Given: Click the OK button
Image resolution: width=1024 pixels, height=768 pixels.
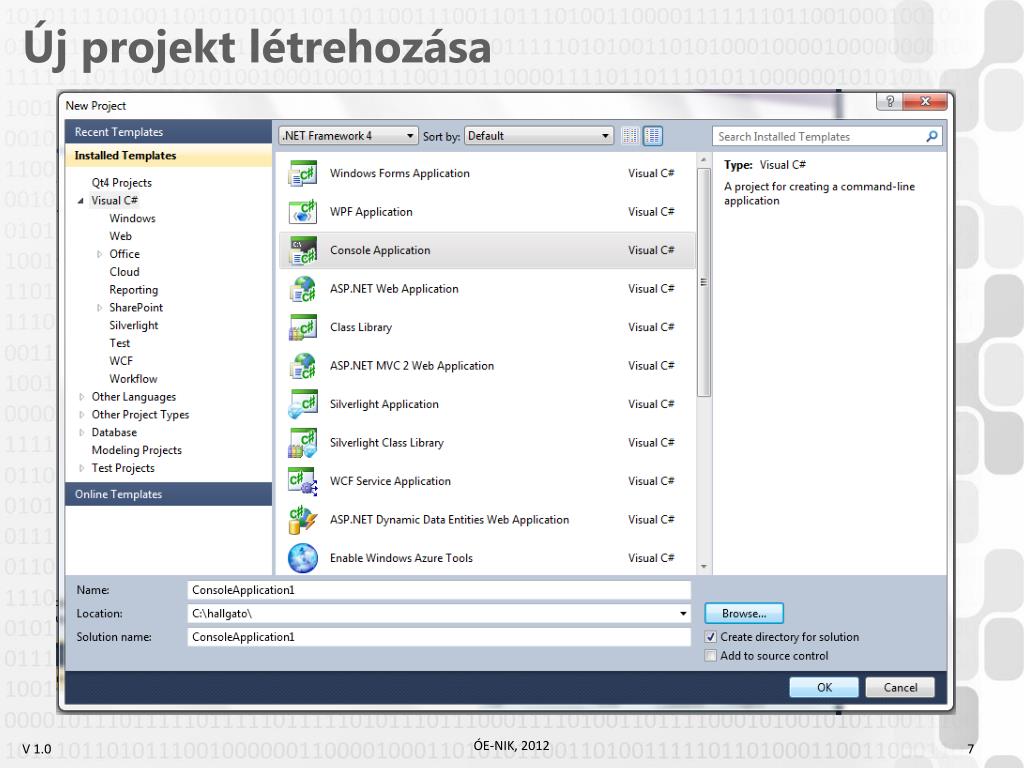Looking at the screenshot, I should [x=824, y=688].
